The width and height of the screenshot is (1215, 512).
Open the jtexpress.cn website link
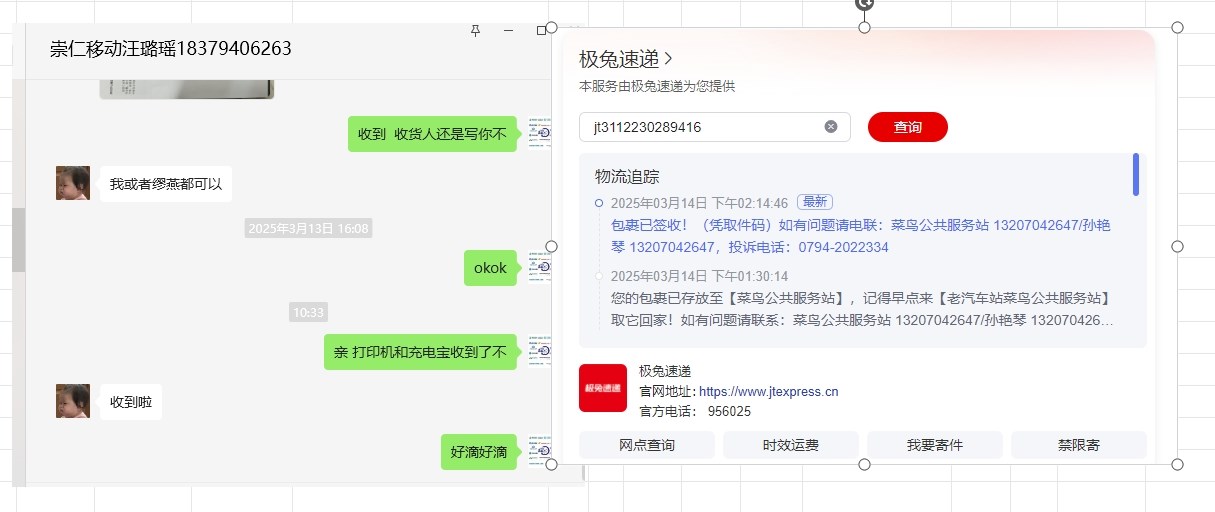(x=768, y=392)
